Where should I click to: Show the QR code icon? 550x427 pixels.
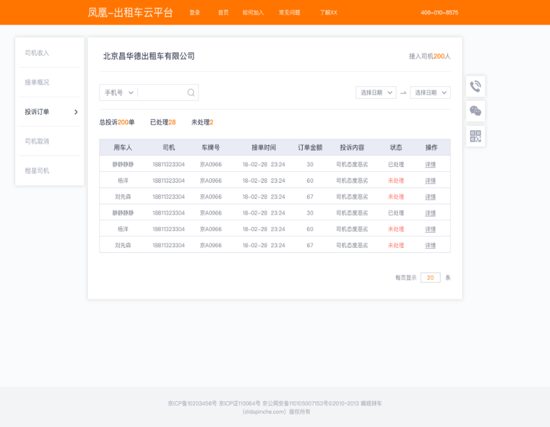[475, 136]
